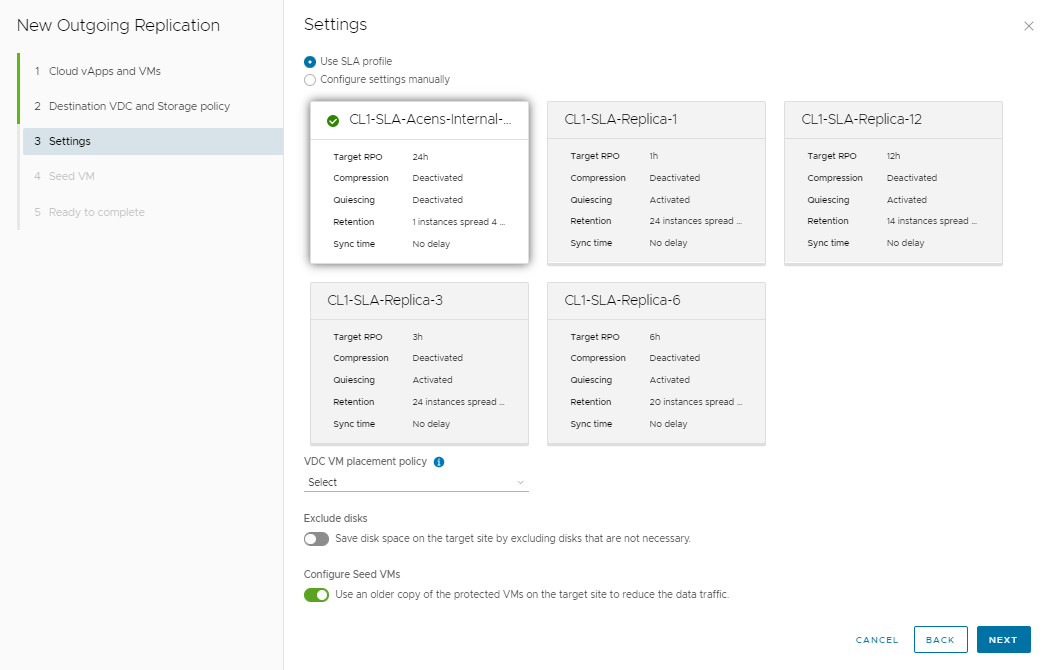Pick the CL1-SLA-Replica-6 profile card
This screenshot has width=1048, height=670.
tap(656, 363)
